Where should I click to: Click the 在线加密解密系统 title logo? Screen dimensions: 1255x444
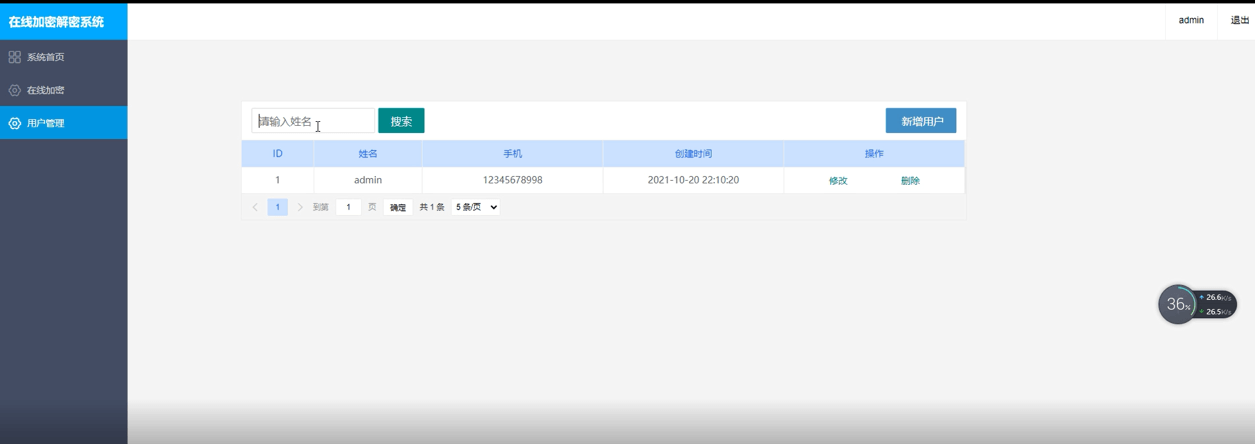(x=57, y=21)
